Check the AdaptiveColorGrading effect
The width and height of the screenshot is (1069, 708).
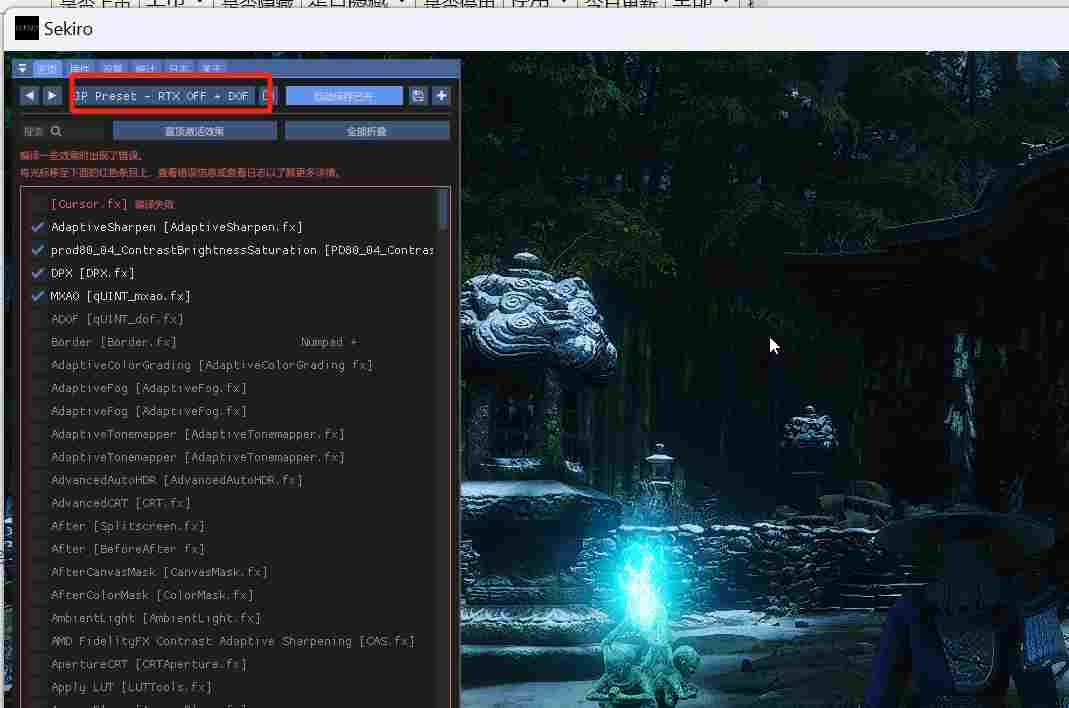[x=38, y=366]
